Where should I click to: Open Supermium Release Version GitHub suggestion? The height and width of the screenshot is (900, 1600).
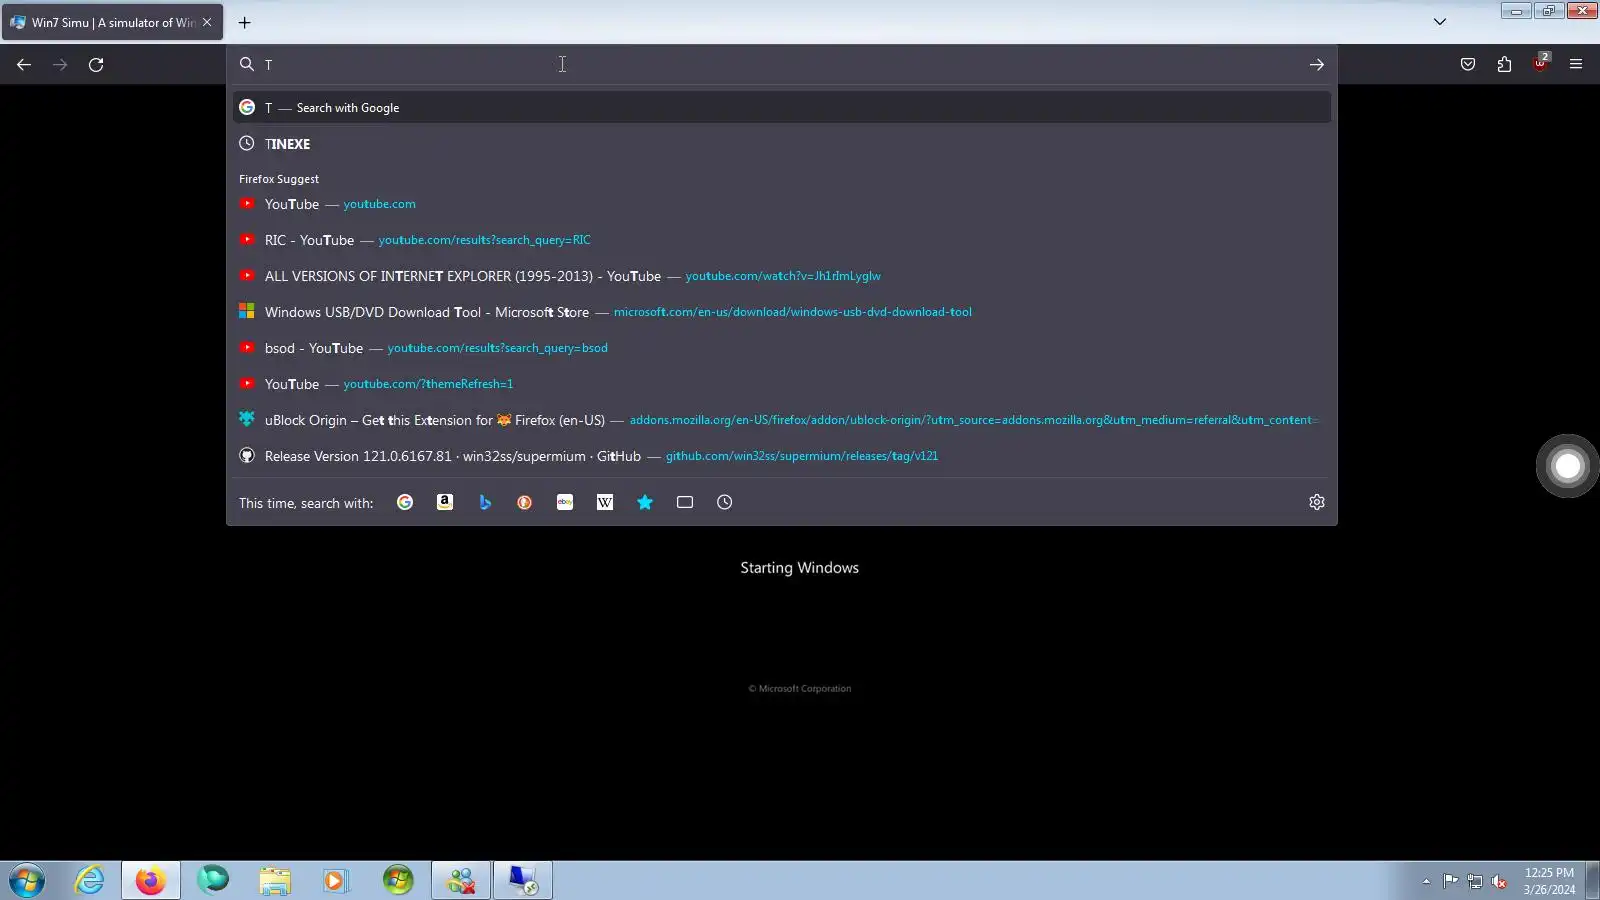(x=782, y=456)
